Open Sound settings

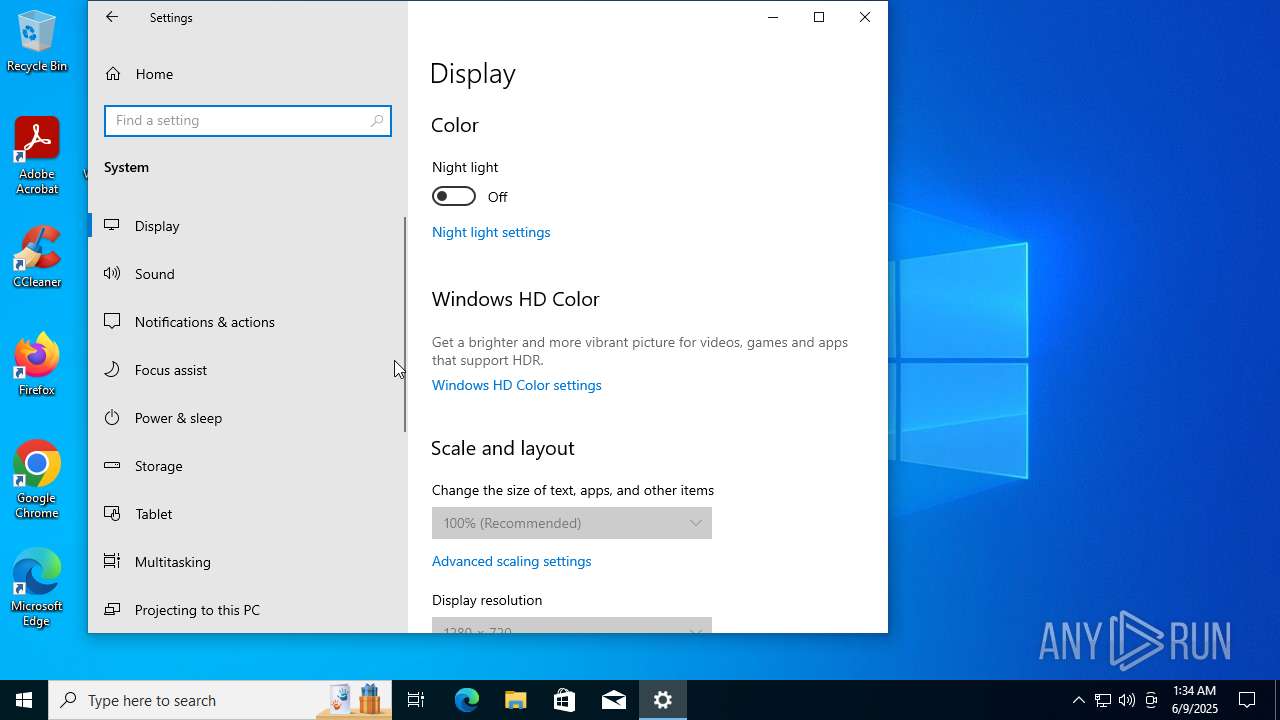246,274
